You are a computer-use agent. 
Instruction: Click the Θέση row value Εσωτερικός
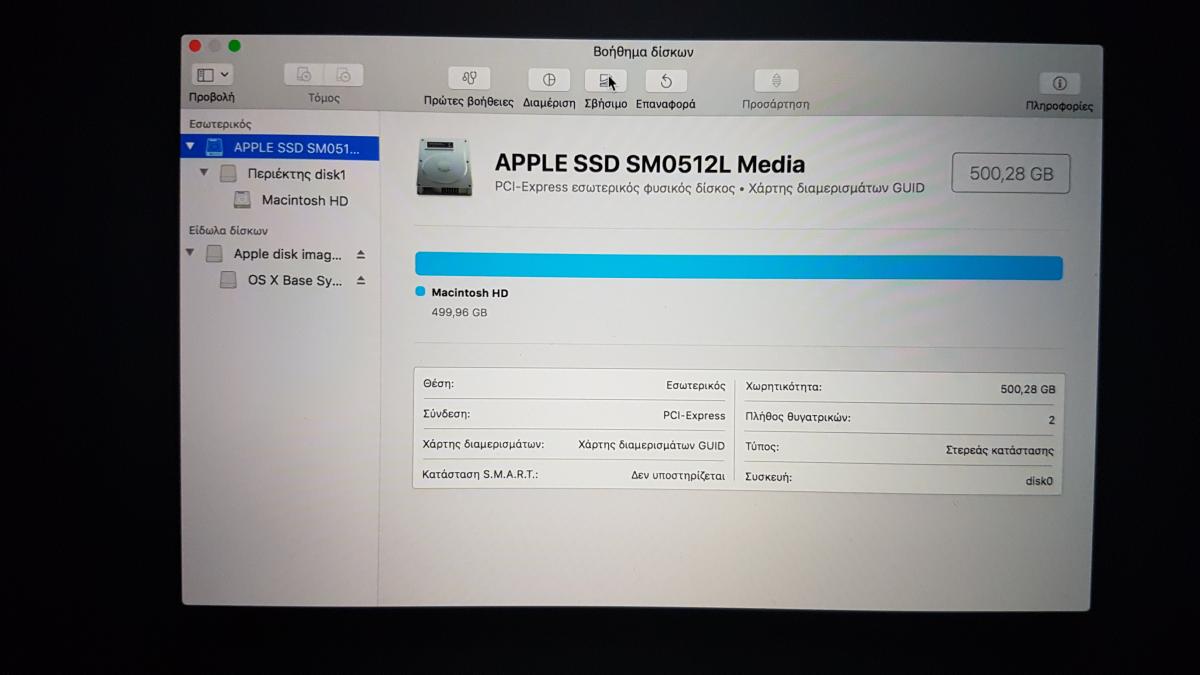(x=696, y=385)
